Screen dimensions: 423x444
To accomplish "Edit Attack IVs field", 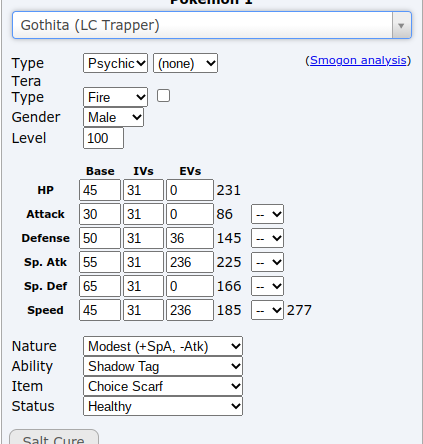I will pyautogui.click(x=143, y=214).
